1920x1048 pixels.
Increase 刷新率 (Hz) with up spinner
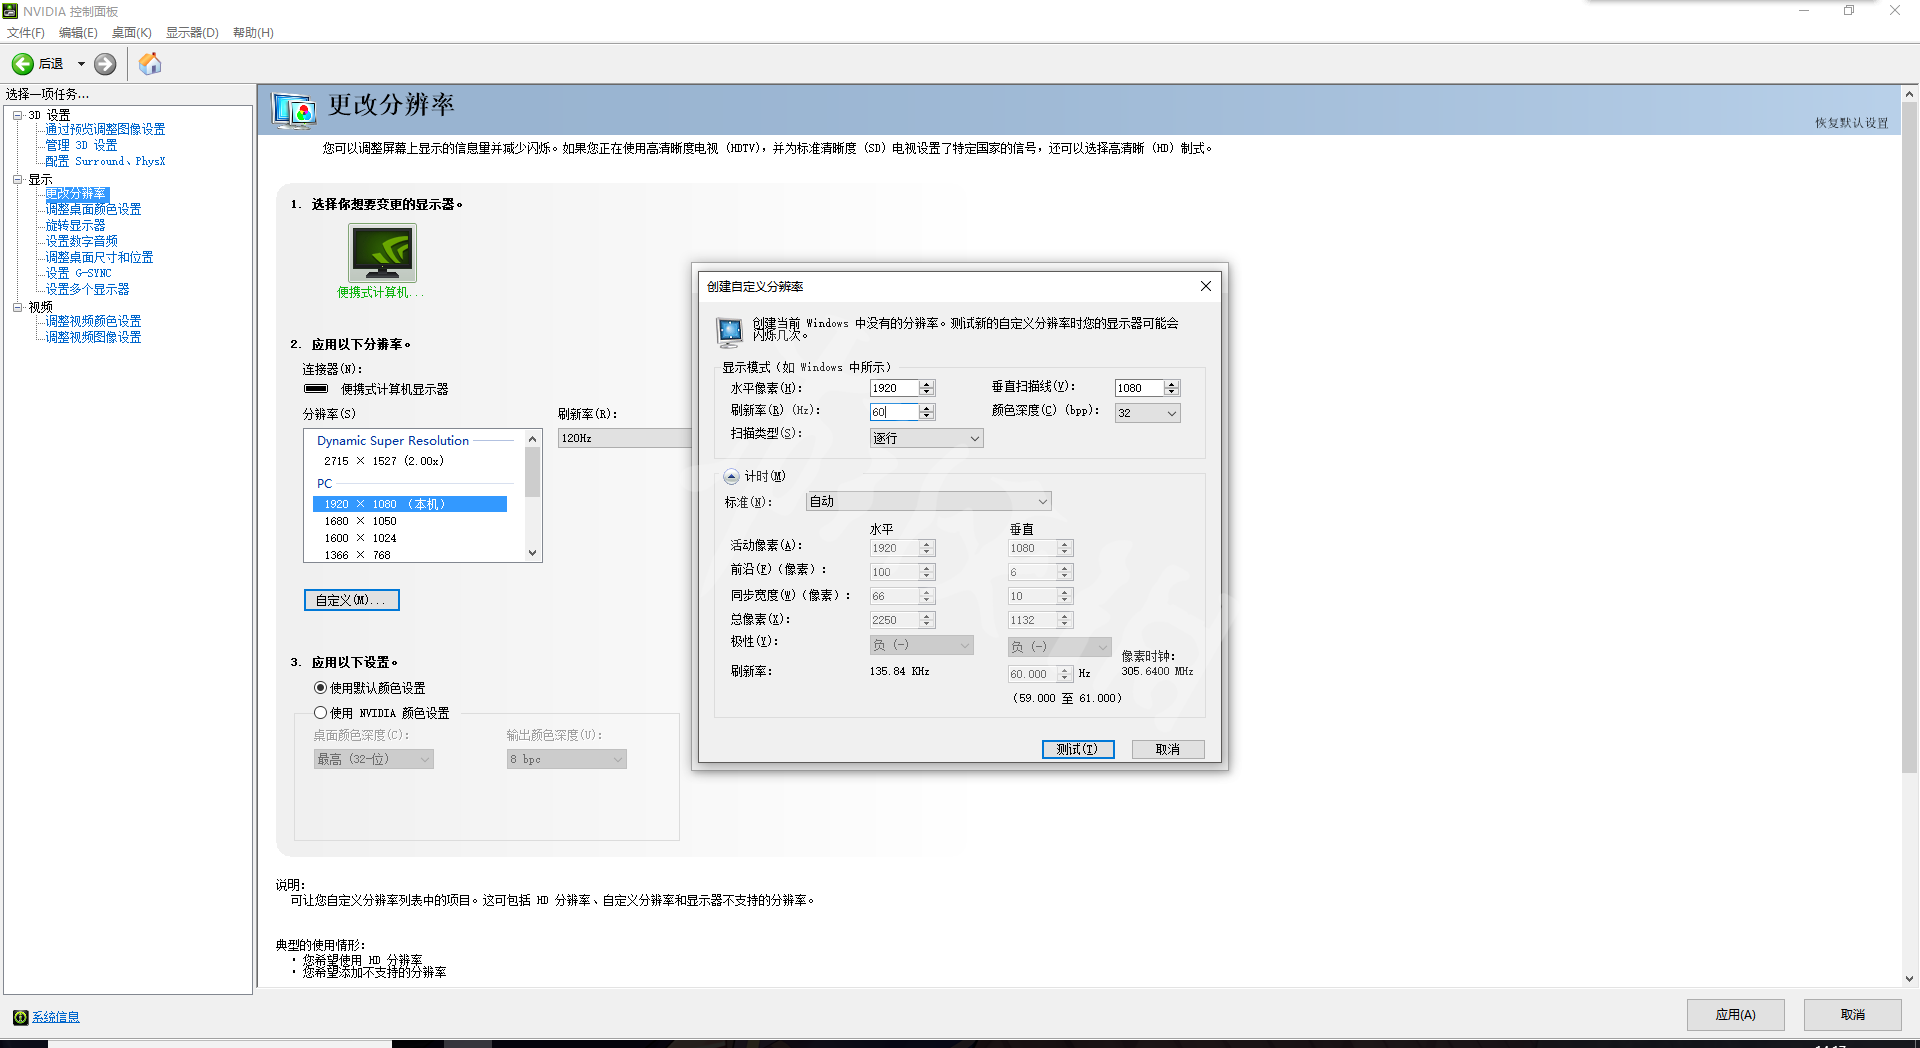pos(927,408)
